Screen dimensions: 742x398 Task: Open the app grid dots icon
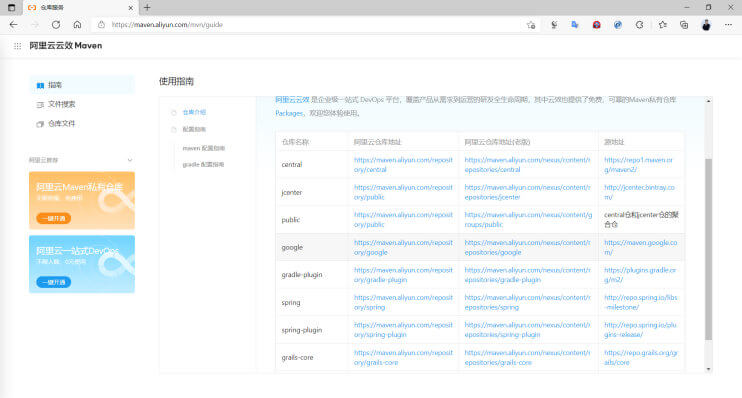[18, 46]
